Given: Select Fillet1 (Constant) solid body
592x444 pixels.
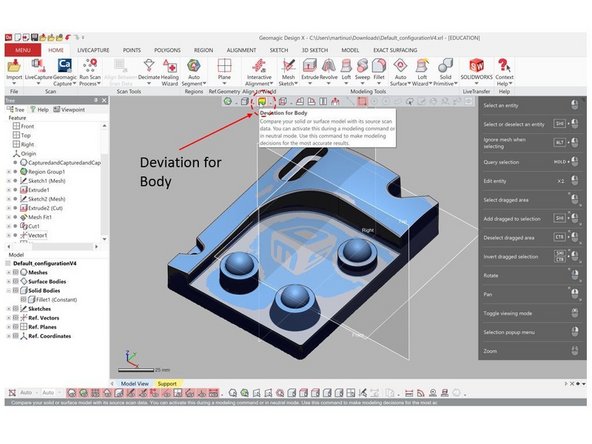Looking at the screenshot, I should (52, 299).
